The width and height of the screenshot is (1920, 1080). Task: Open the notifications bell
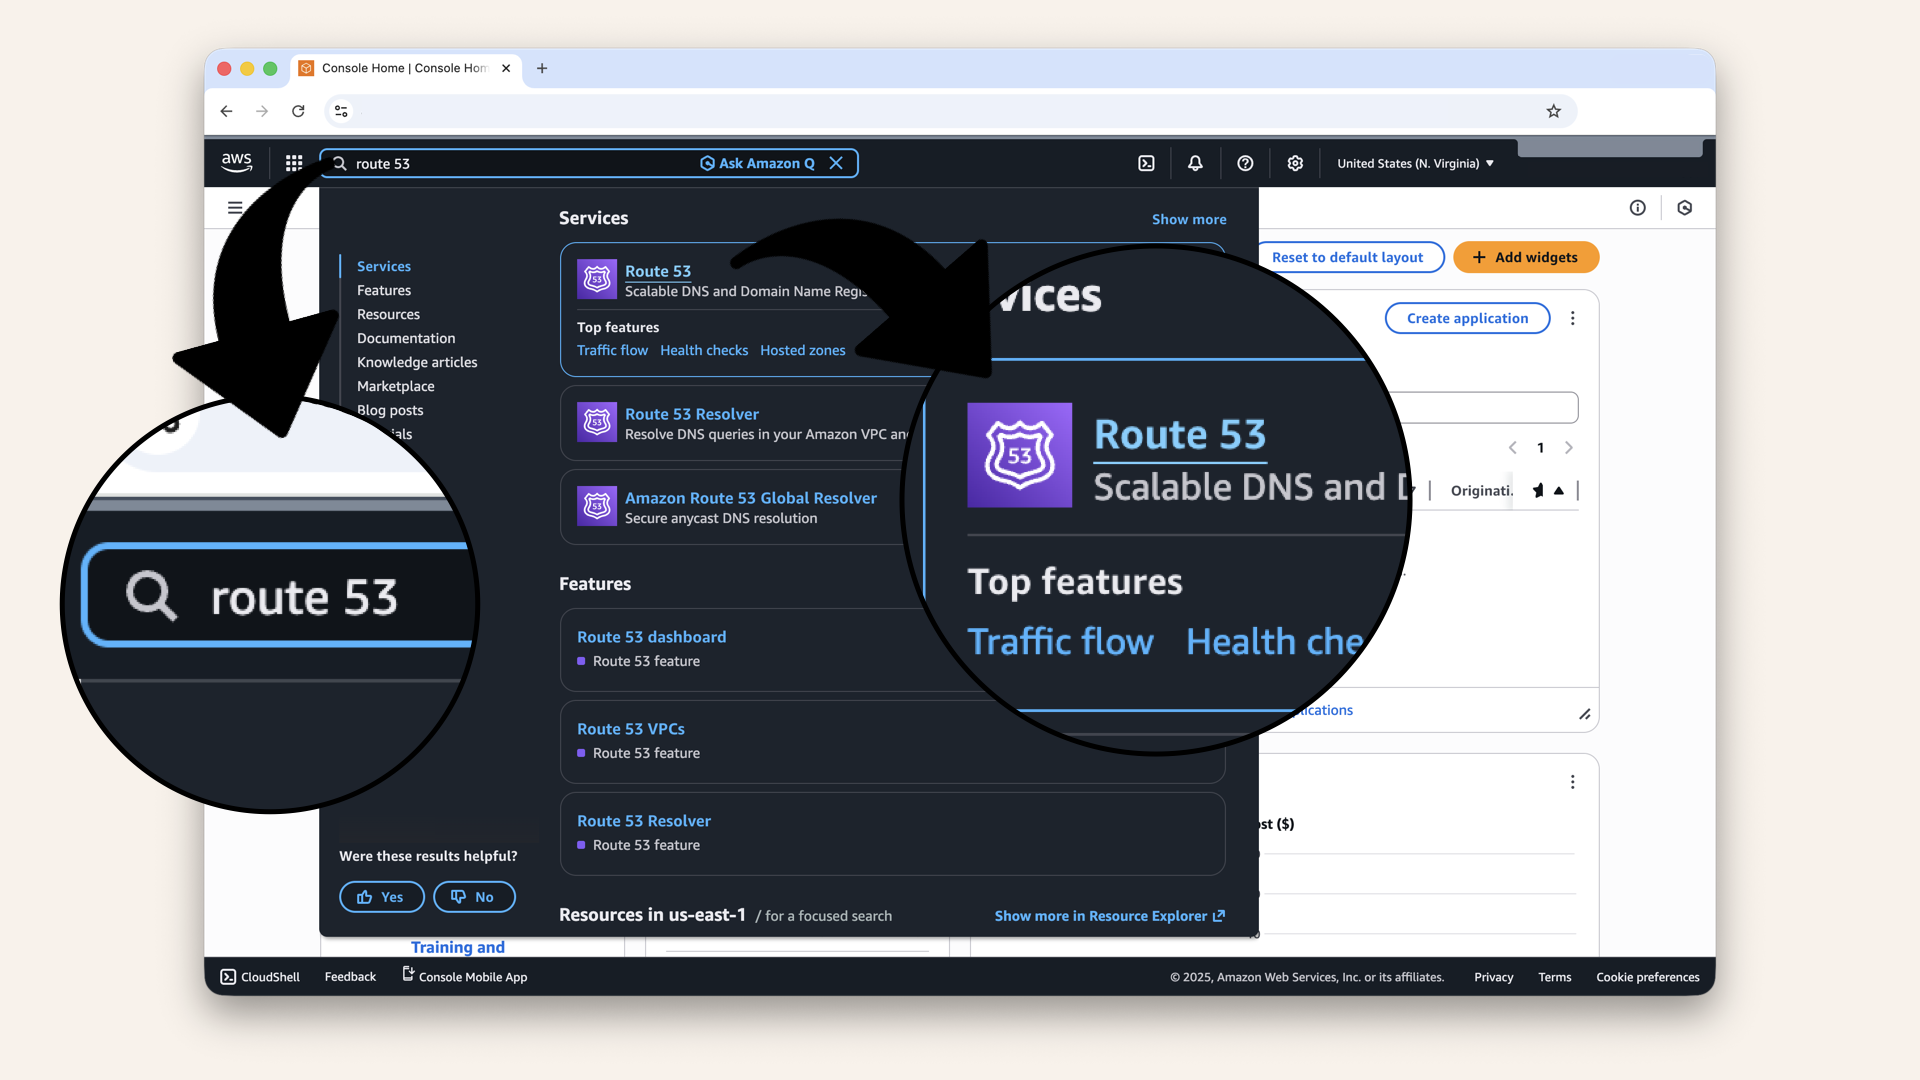(x=1195, y=162)
